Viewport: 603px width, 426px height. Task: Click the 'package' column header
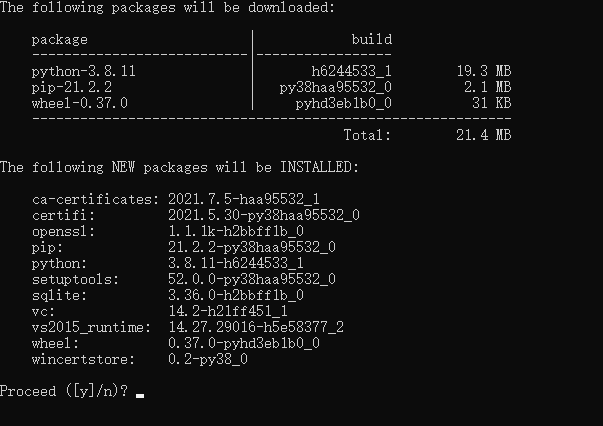tap(60, 40)
